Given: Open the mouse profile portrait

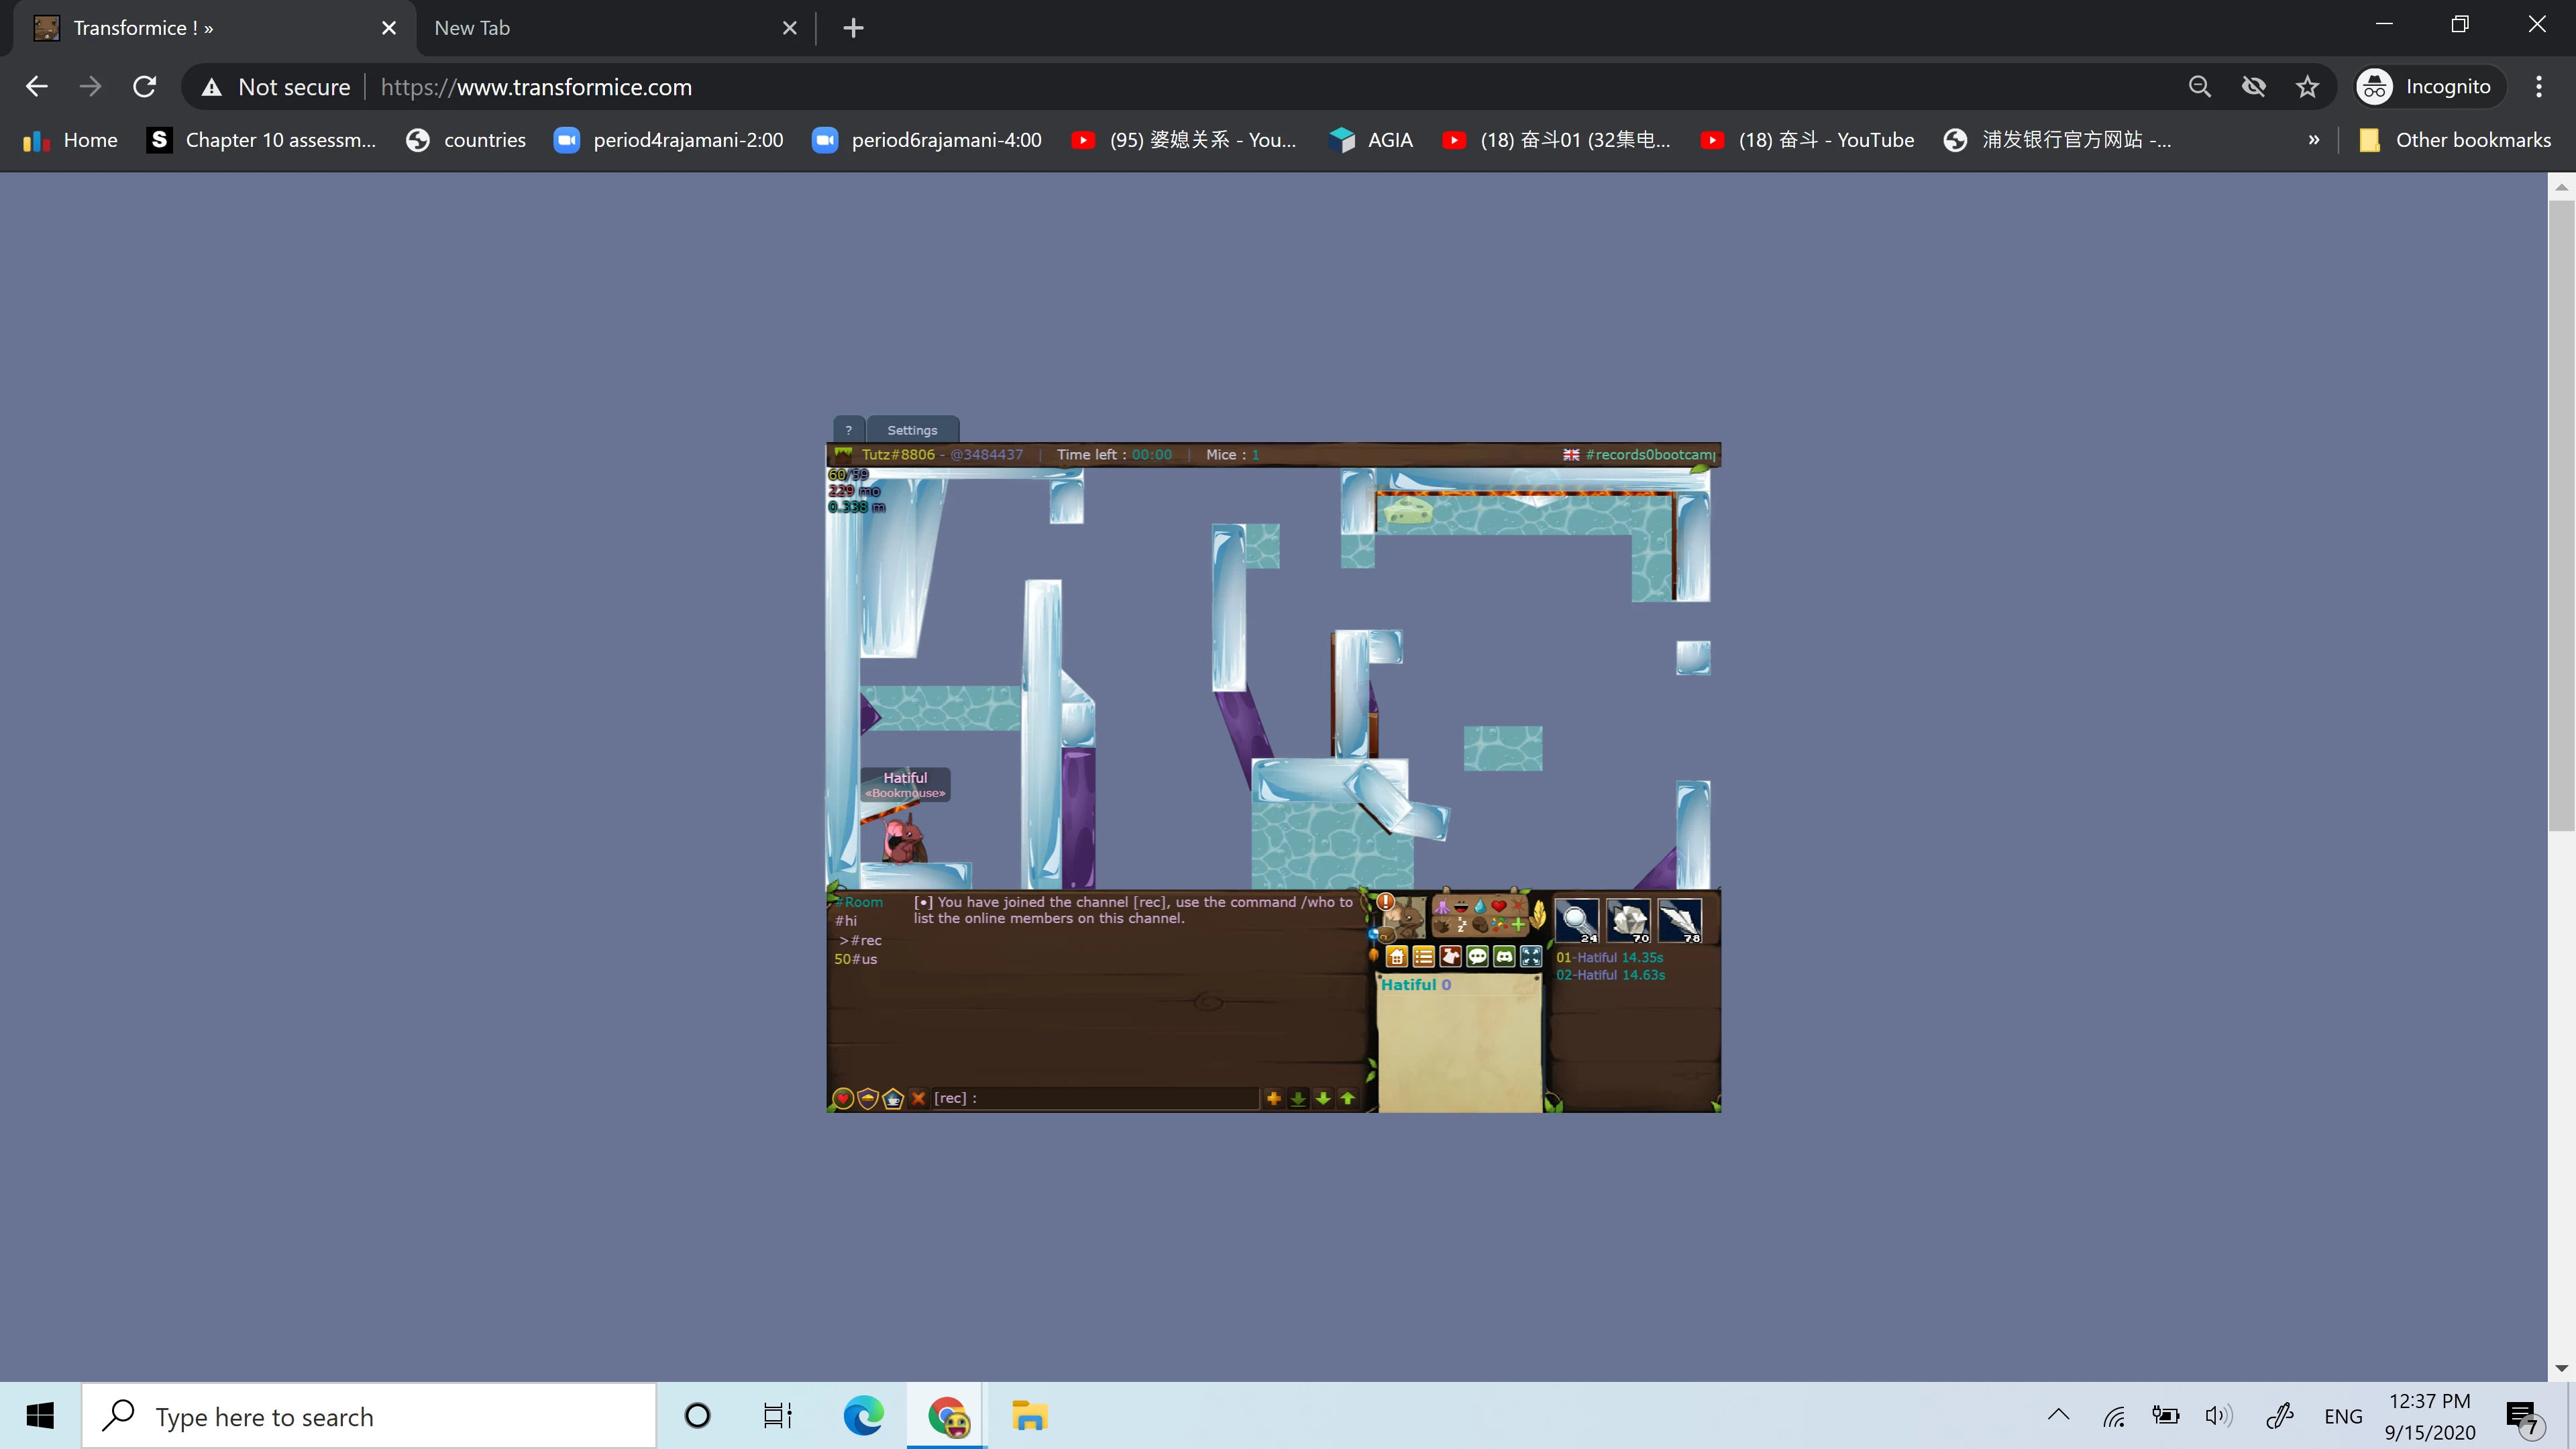Looking at the screenshot, I should click(x=1407, y=919).
